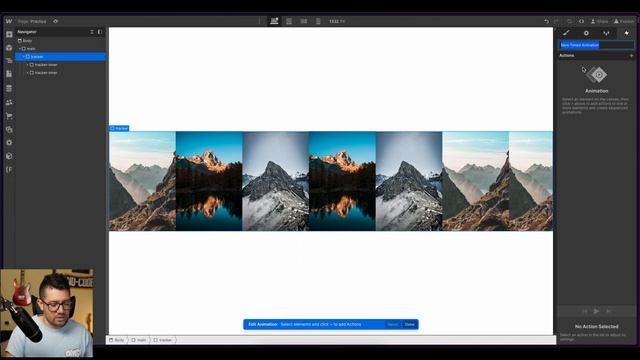This screenshot has height=360, width=640.
Task: Switch to the Mobile landscape breakpoint
Action: coord(304,21)
